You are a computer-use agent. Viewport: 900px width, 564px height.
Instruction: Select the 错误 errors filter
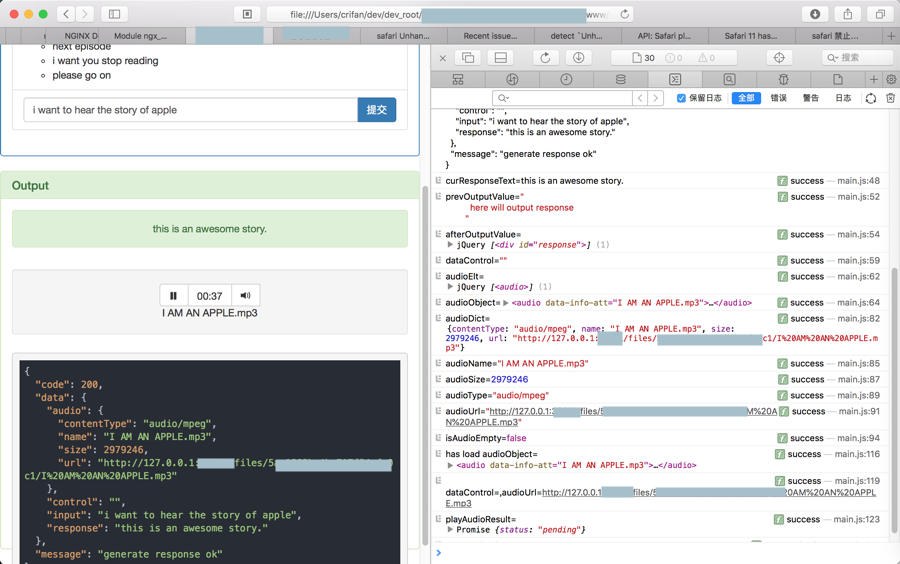click(778, 98)
